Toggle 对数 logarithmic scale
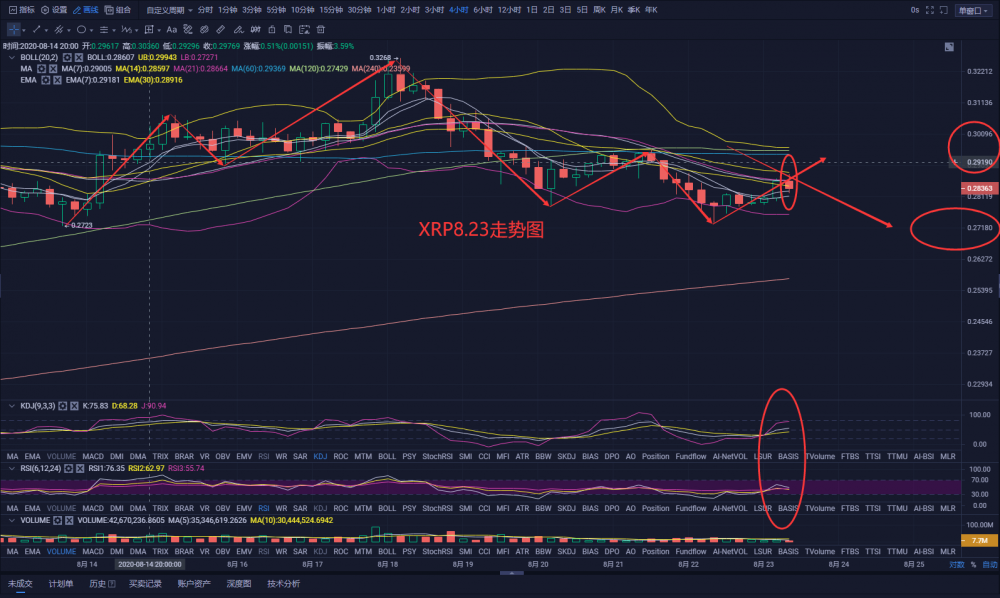The image size is (1000, 598). click(957, 565)
